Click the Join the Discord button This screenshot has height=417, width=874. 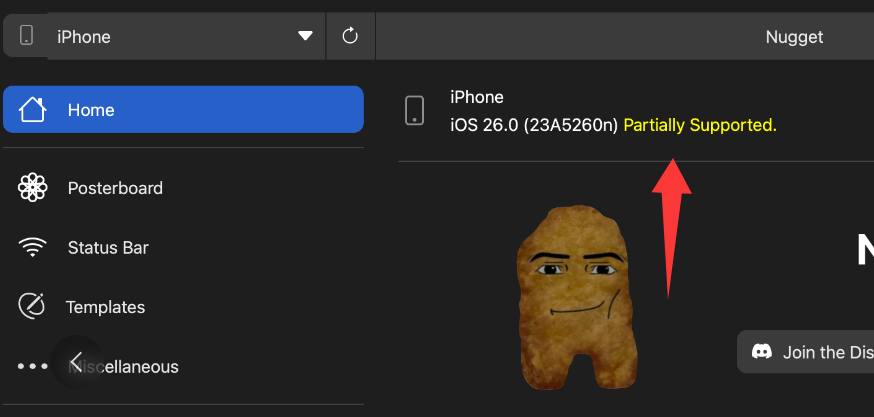click(x=805, y=352)
